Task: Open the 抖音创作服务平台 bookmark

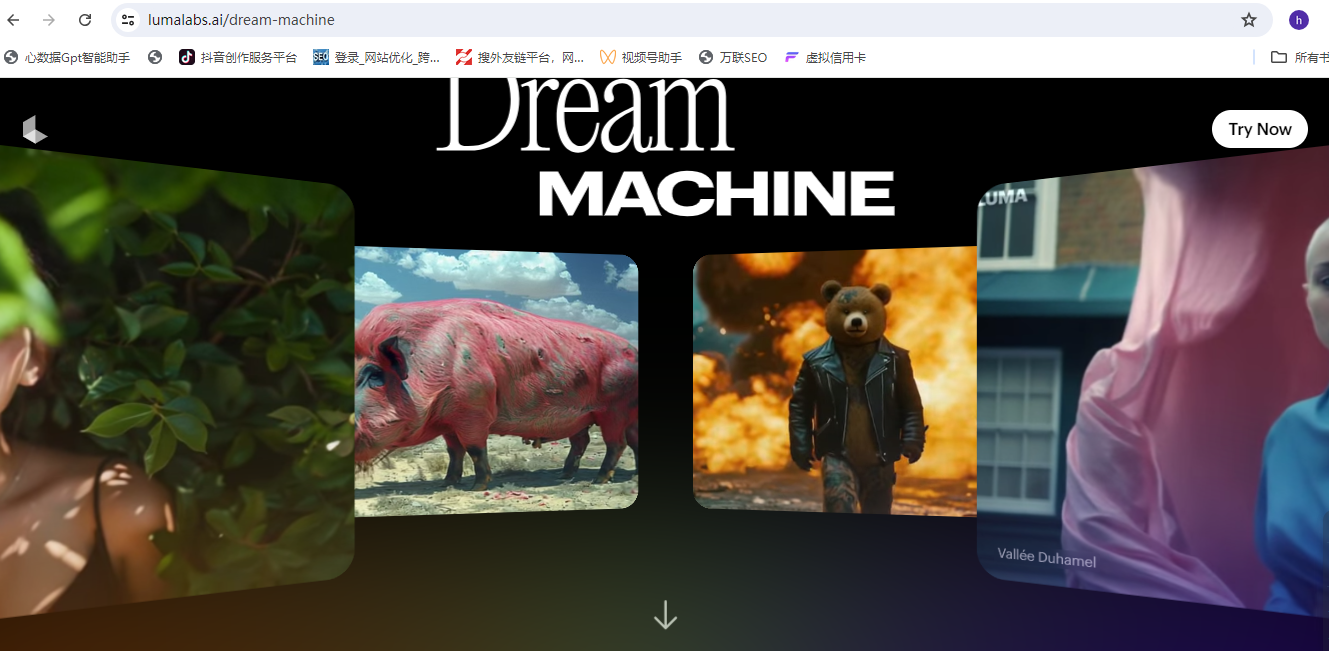Action: tap(238, 58)
